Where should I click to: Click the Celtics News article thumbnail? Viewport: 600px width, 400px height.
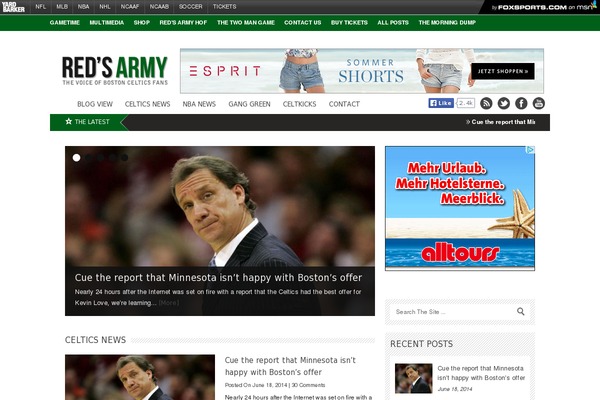click(140, 377)
